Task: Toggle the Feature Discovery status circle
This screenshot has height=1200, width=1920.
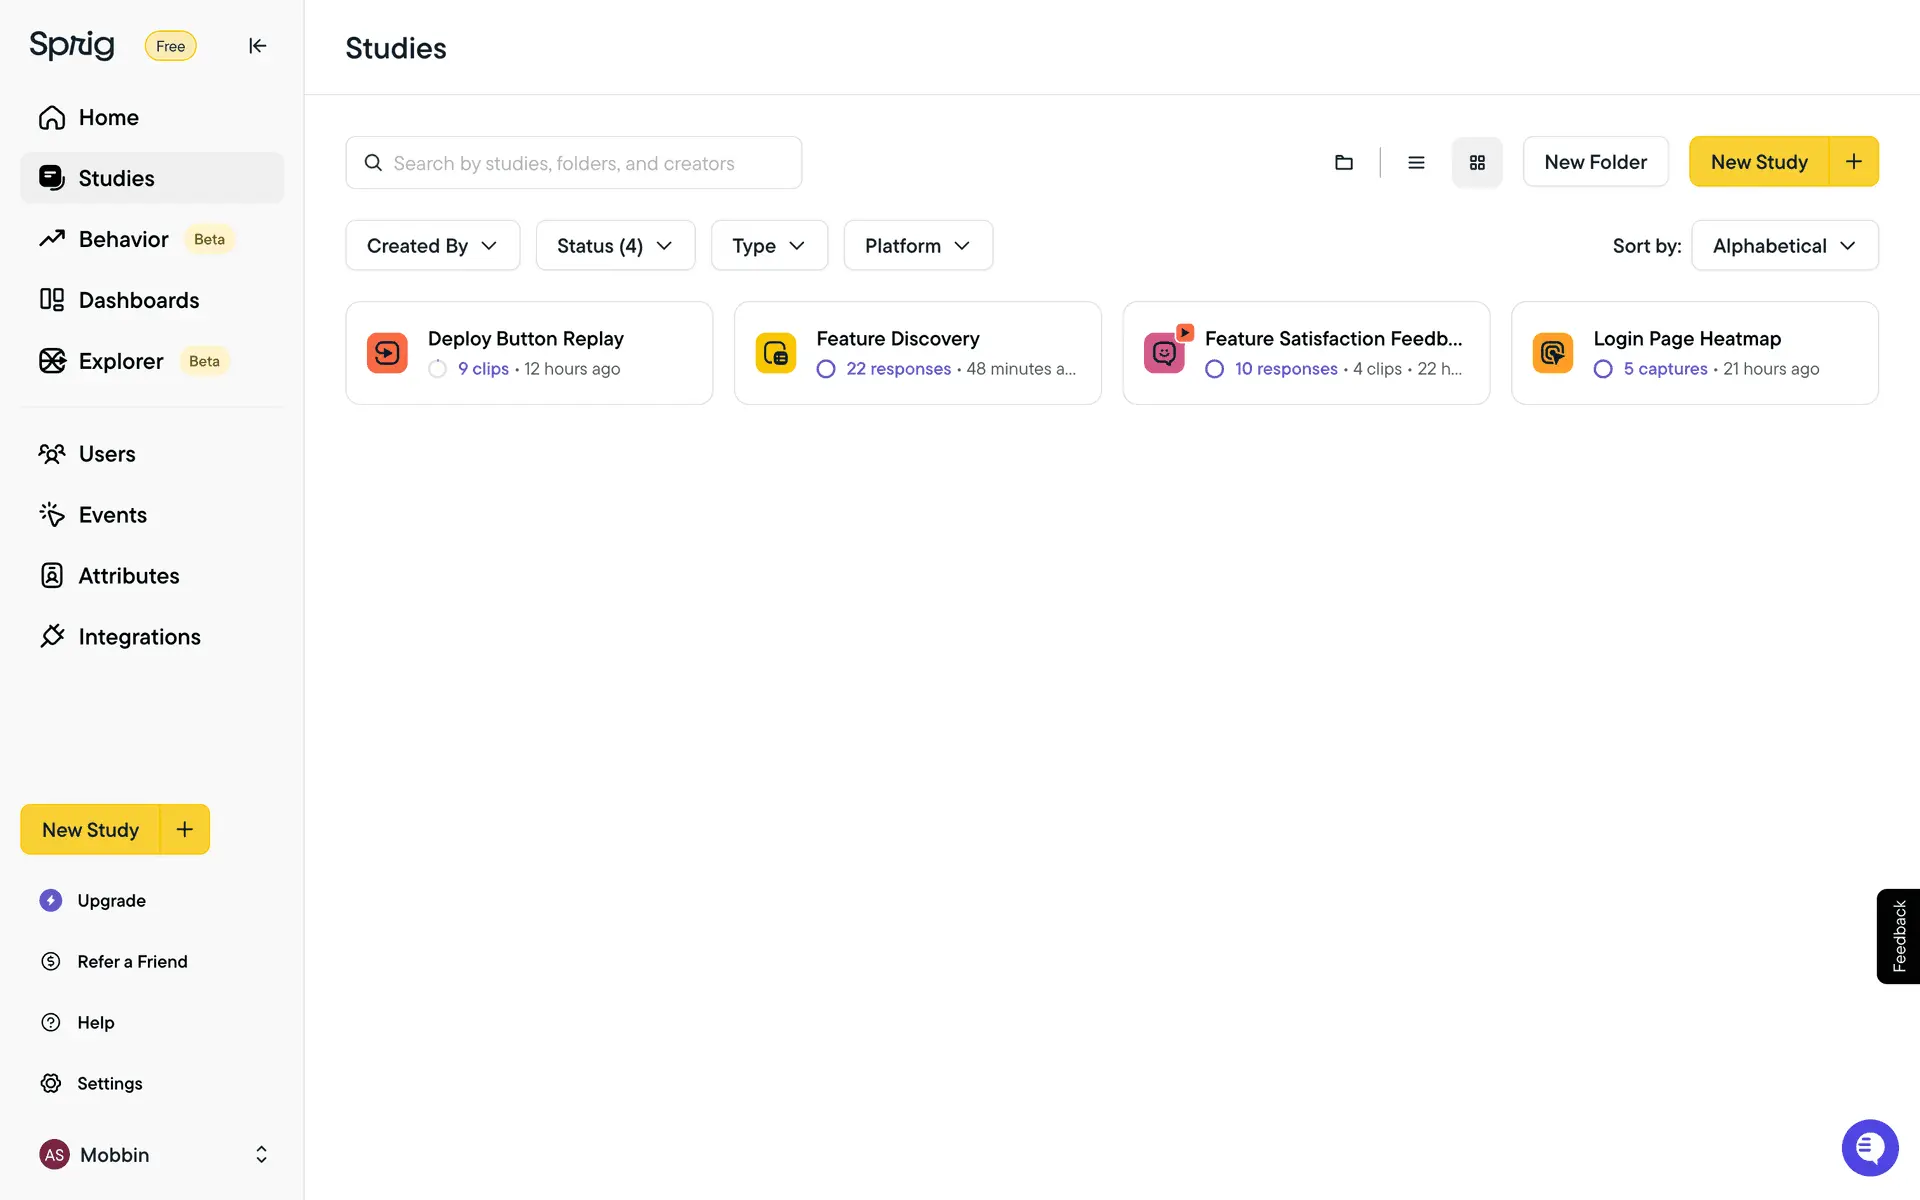Action: [x=826, y=369]
